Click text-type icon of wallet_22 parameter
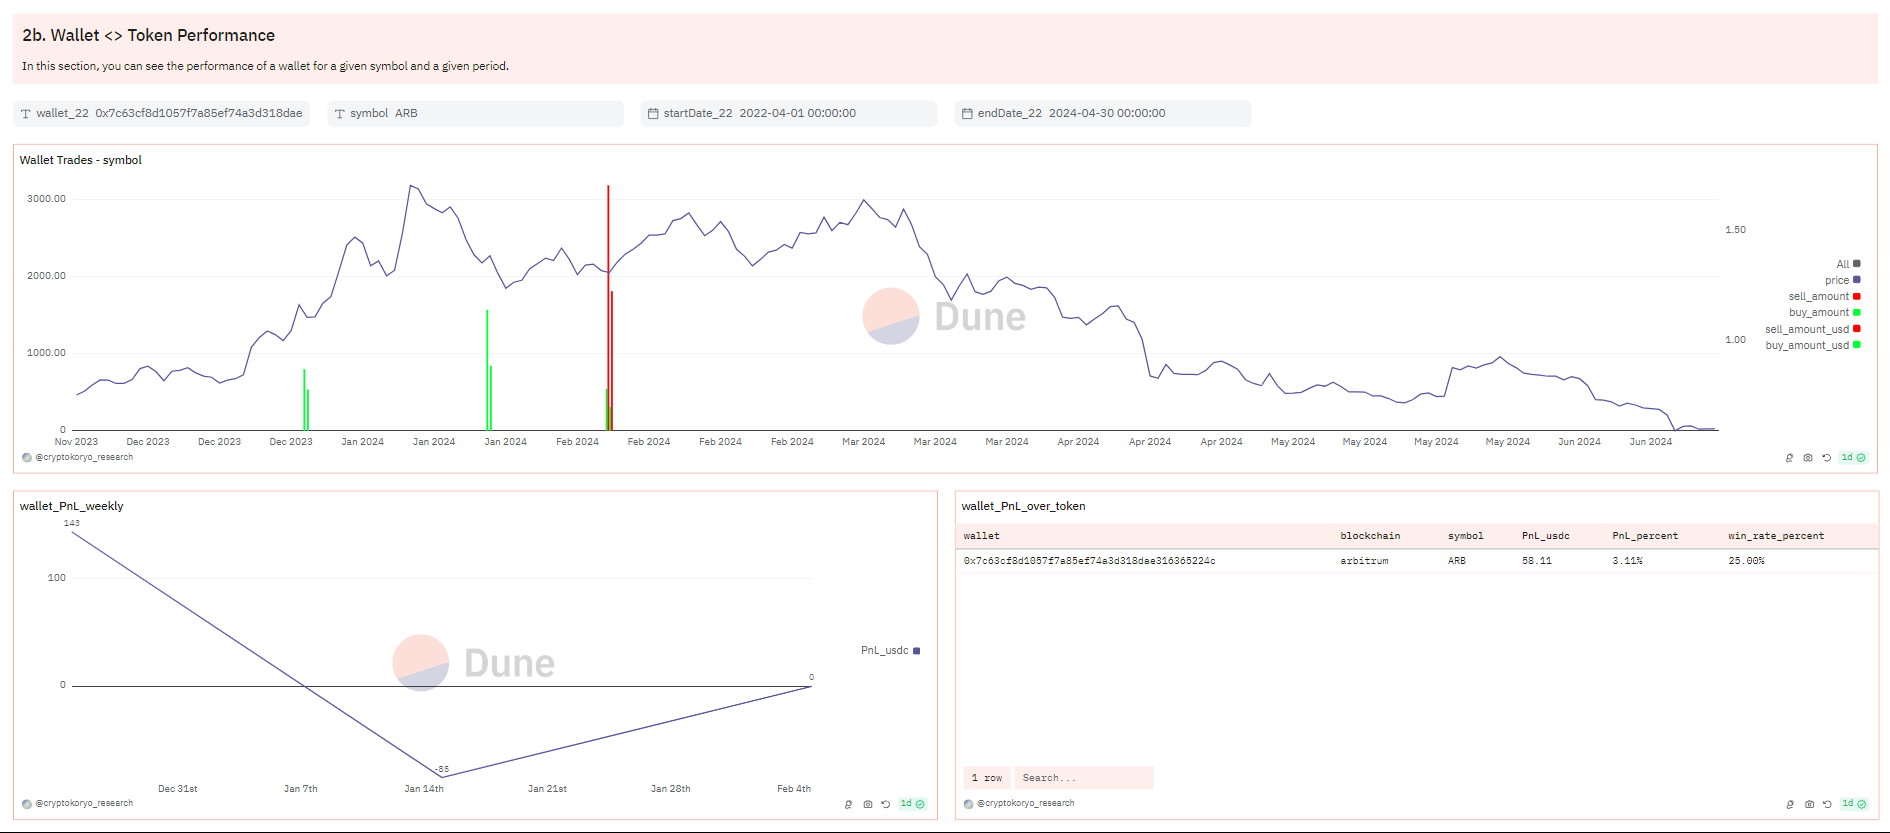Image resolution: width=1890 pixels, height=833 pixels. pyautogui.click(x=26, y=114)
